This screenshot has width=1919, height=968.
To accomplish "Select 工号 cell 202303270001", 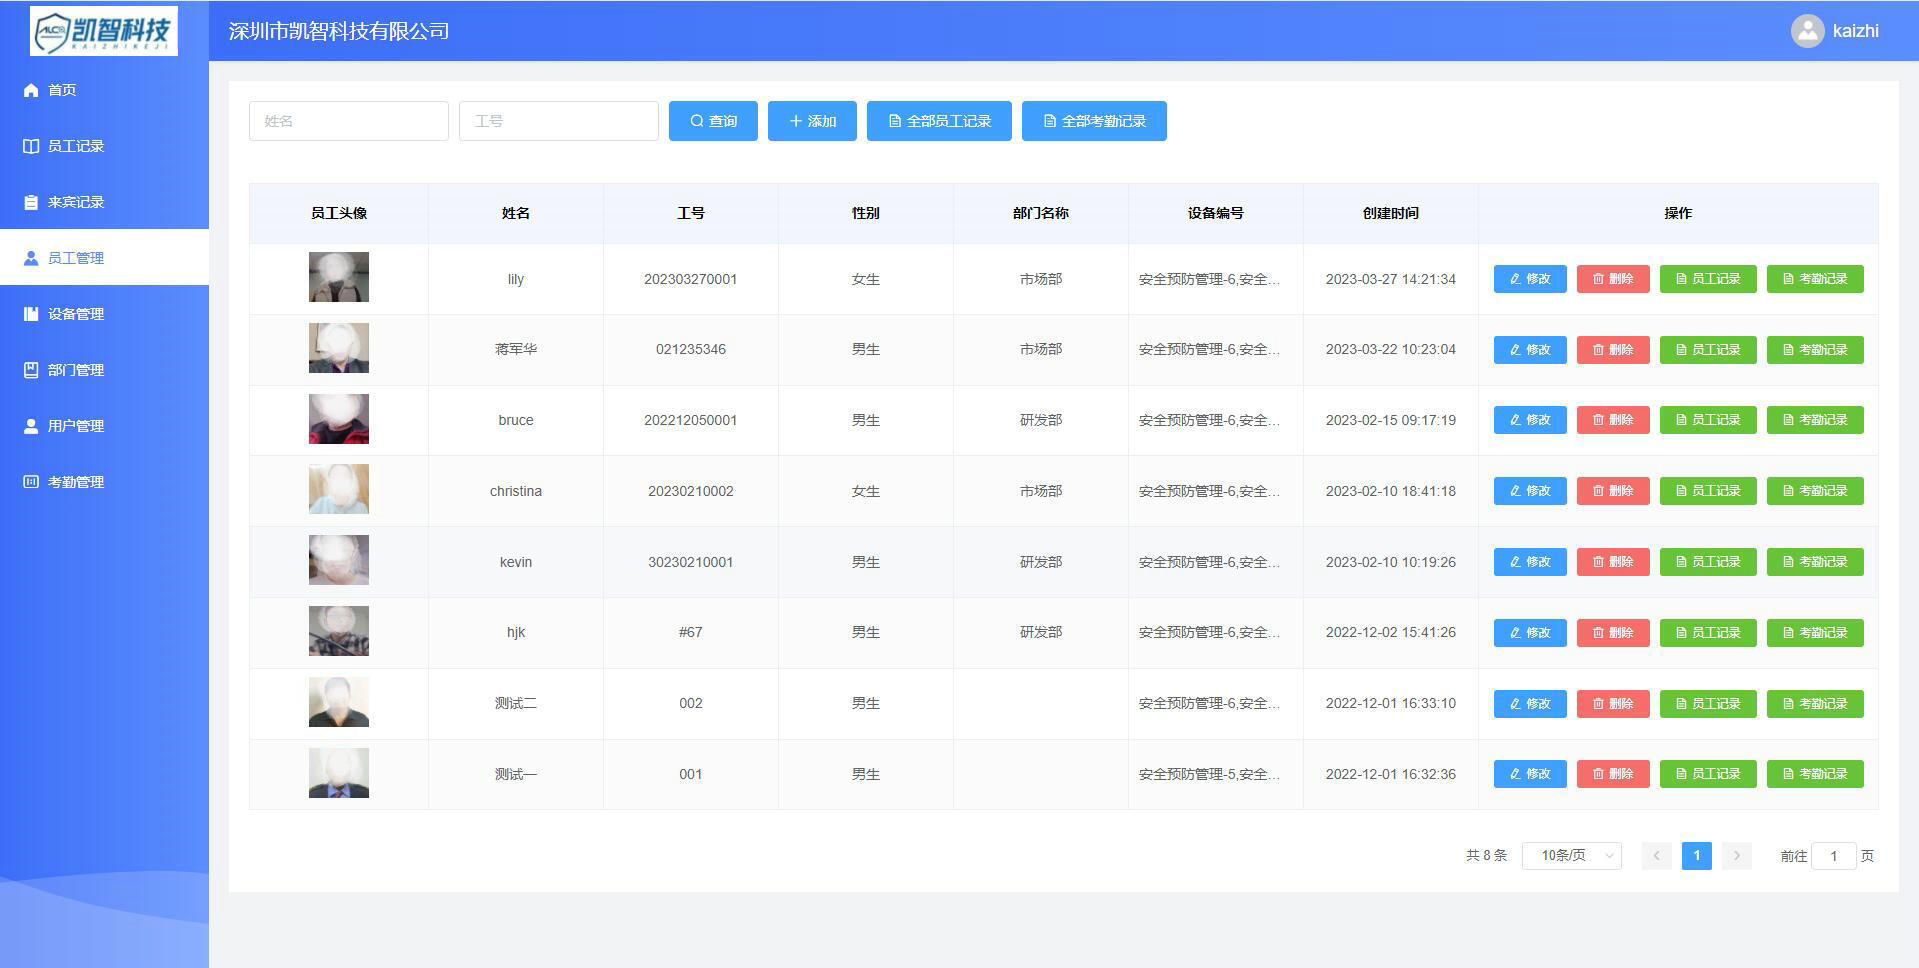I will (x=691, y=279).
